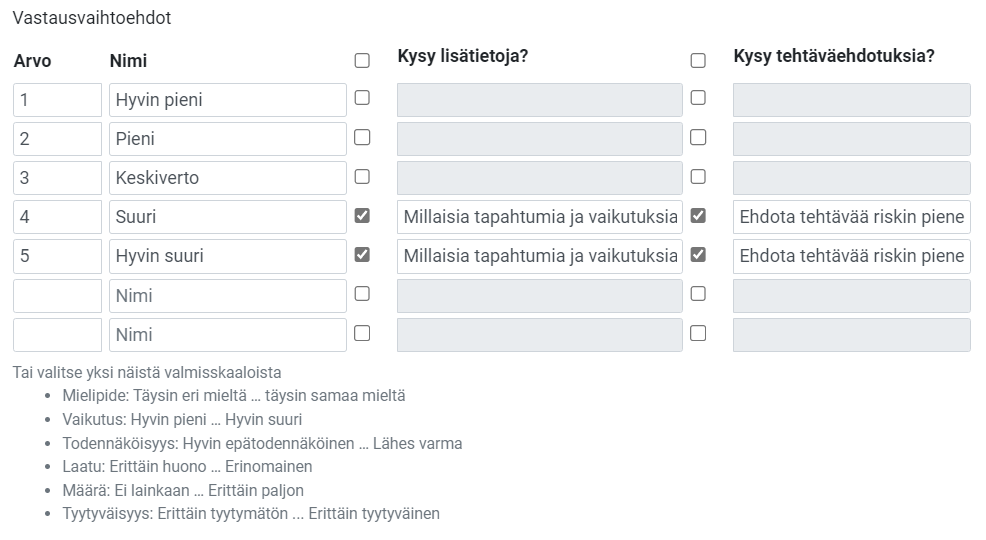Click the name field containing 'Hyvin pieni'
Screen dimensions: 986x540
[x=227, y=100]
